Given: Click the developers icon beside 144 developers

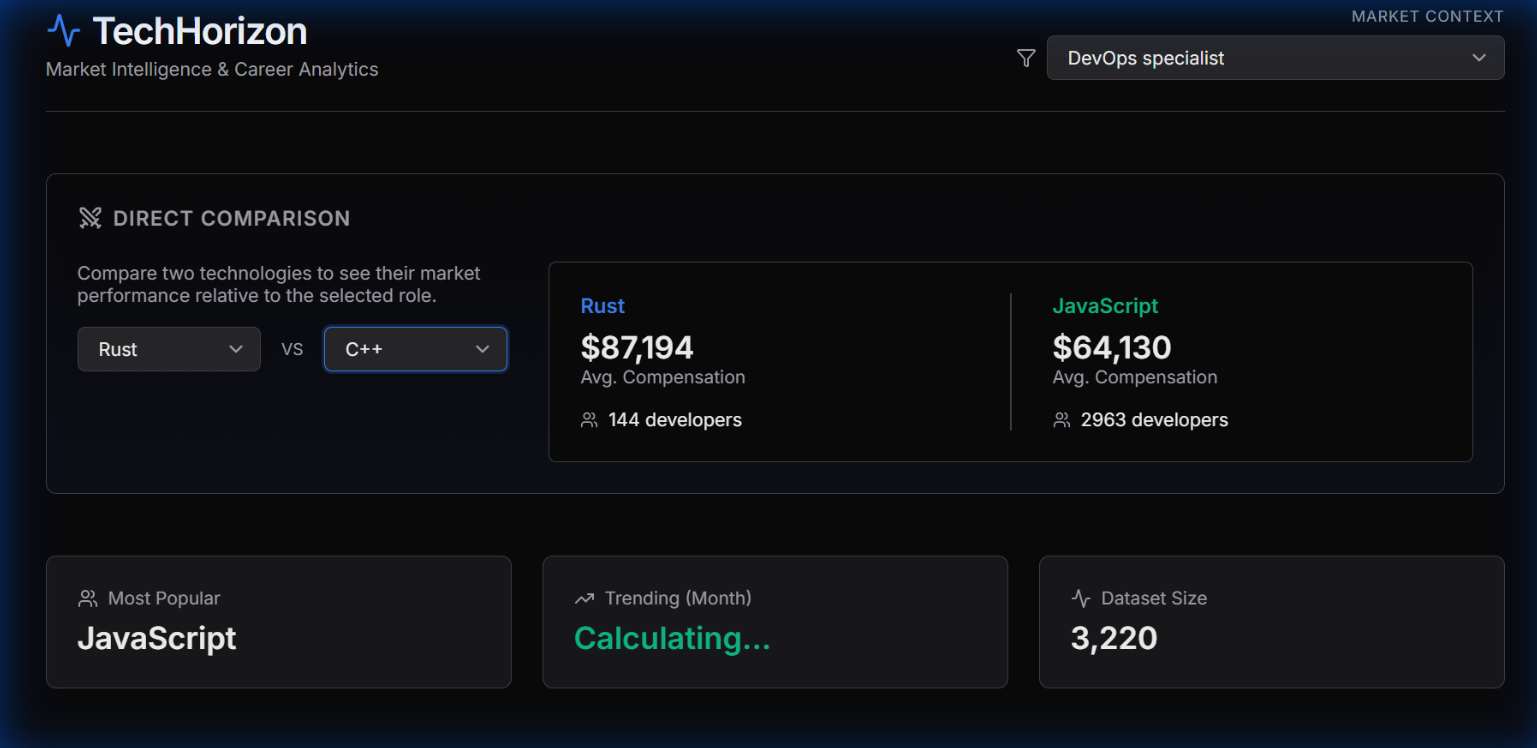Looking at the screenshot, I should [x=588, y=419].
